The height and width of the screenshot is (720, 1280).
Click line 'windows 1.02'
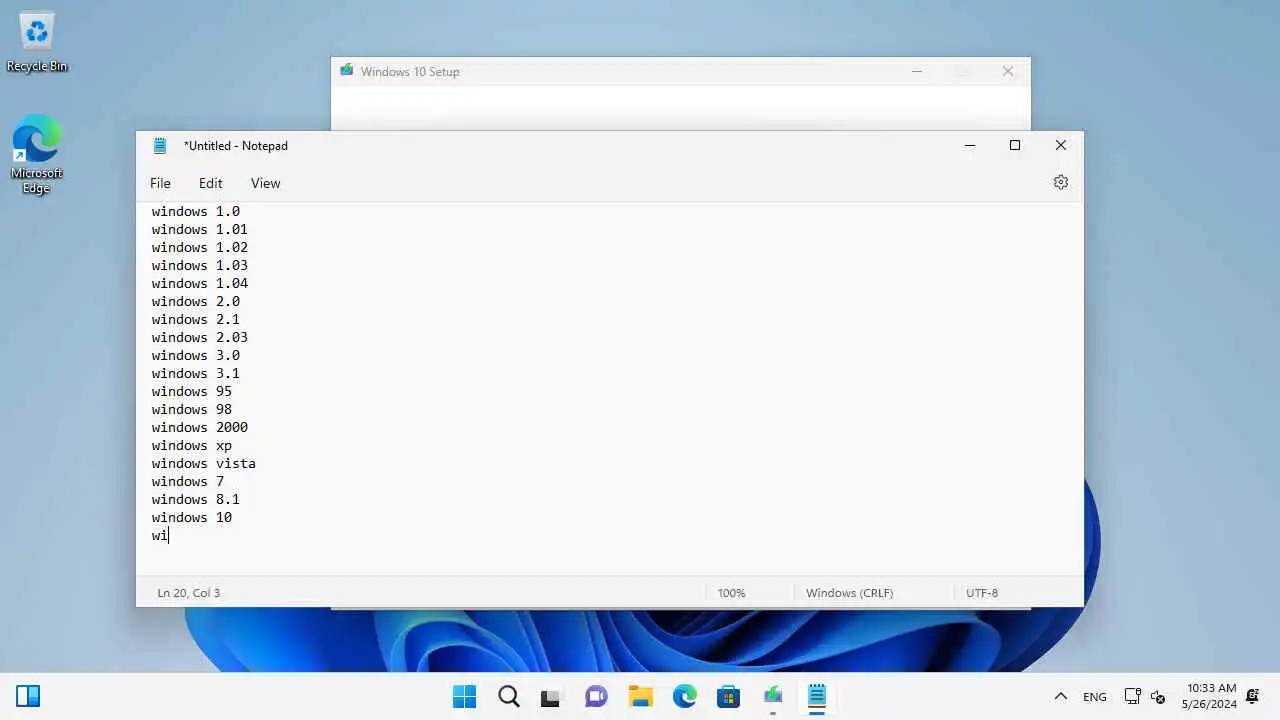tap(200, 247)
